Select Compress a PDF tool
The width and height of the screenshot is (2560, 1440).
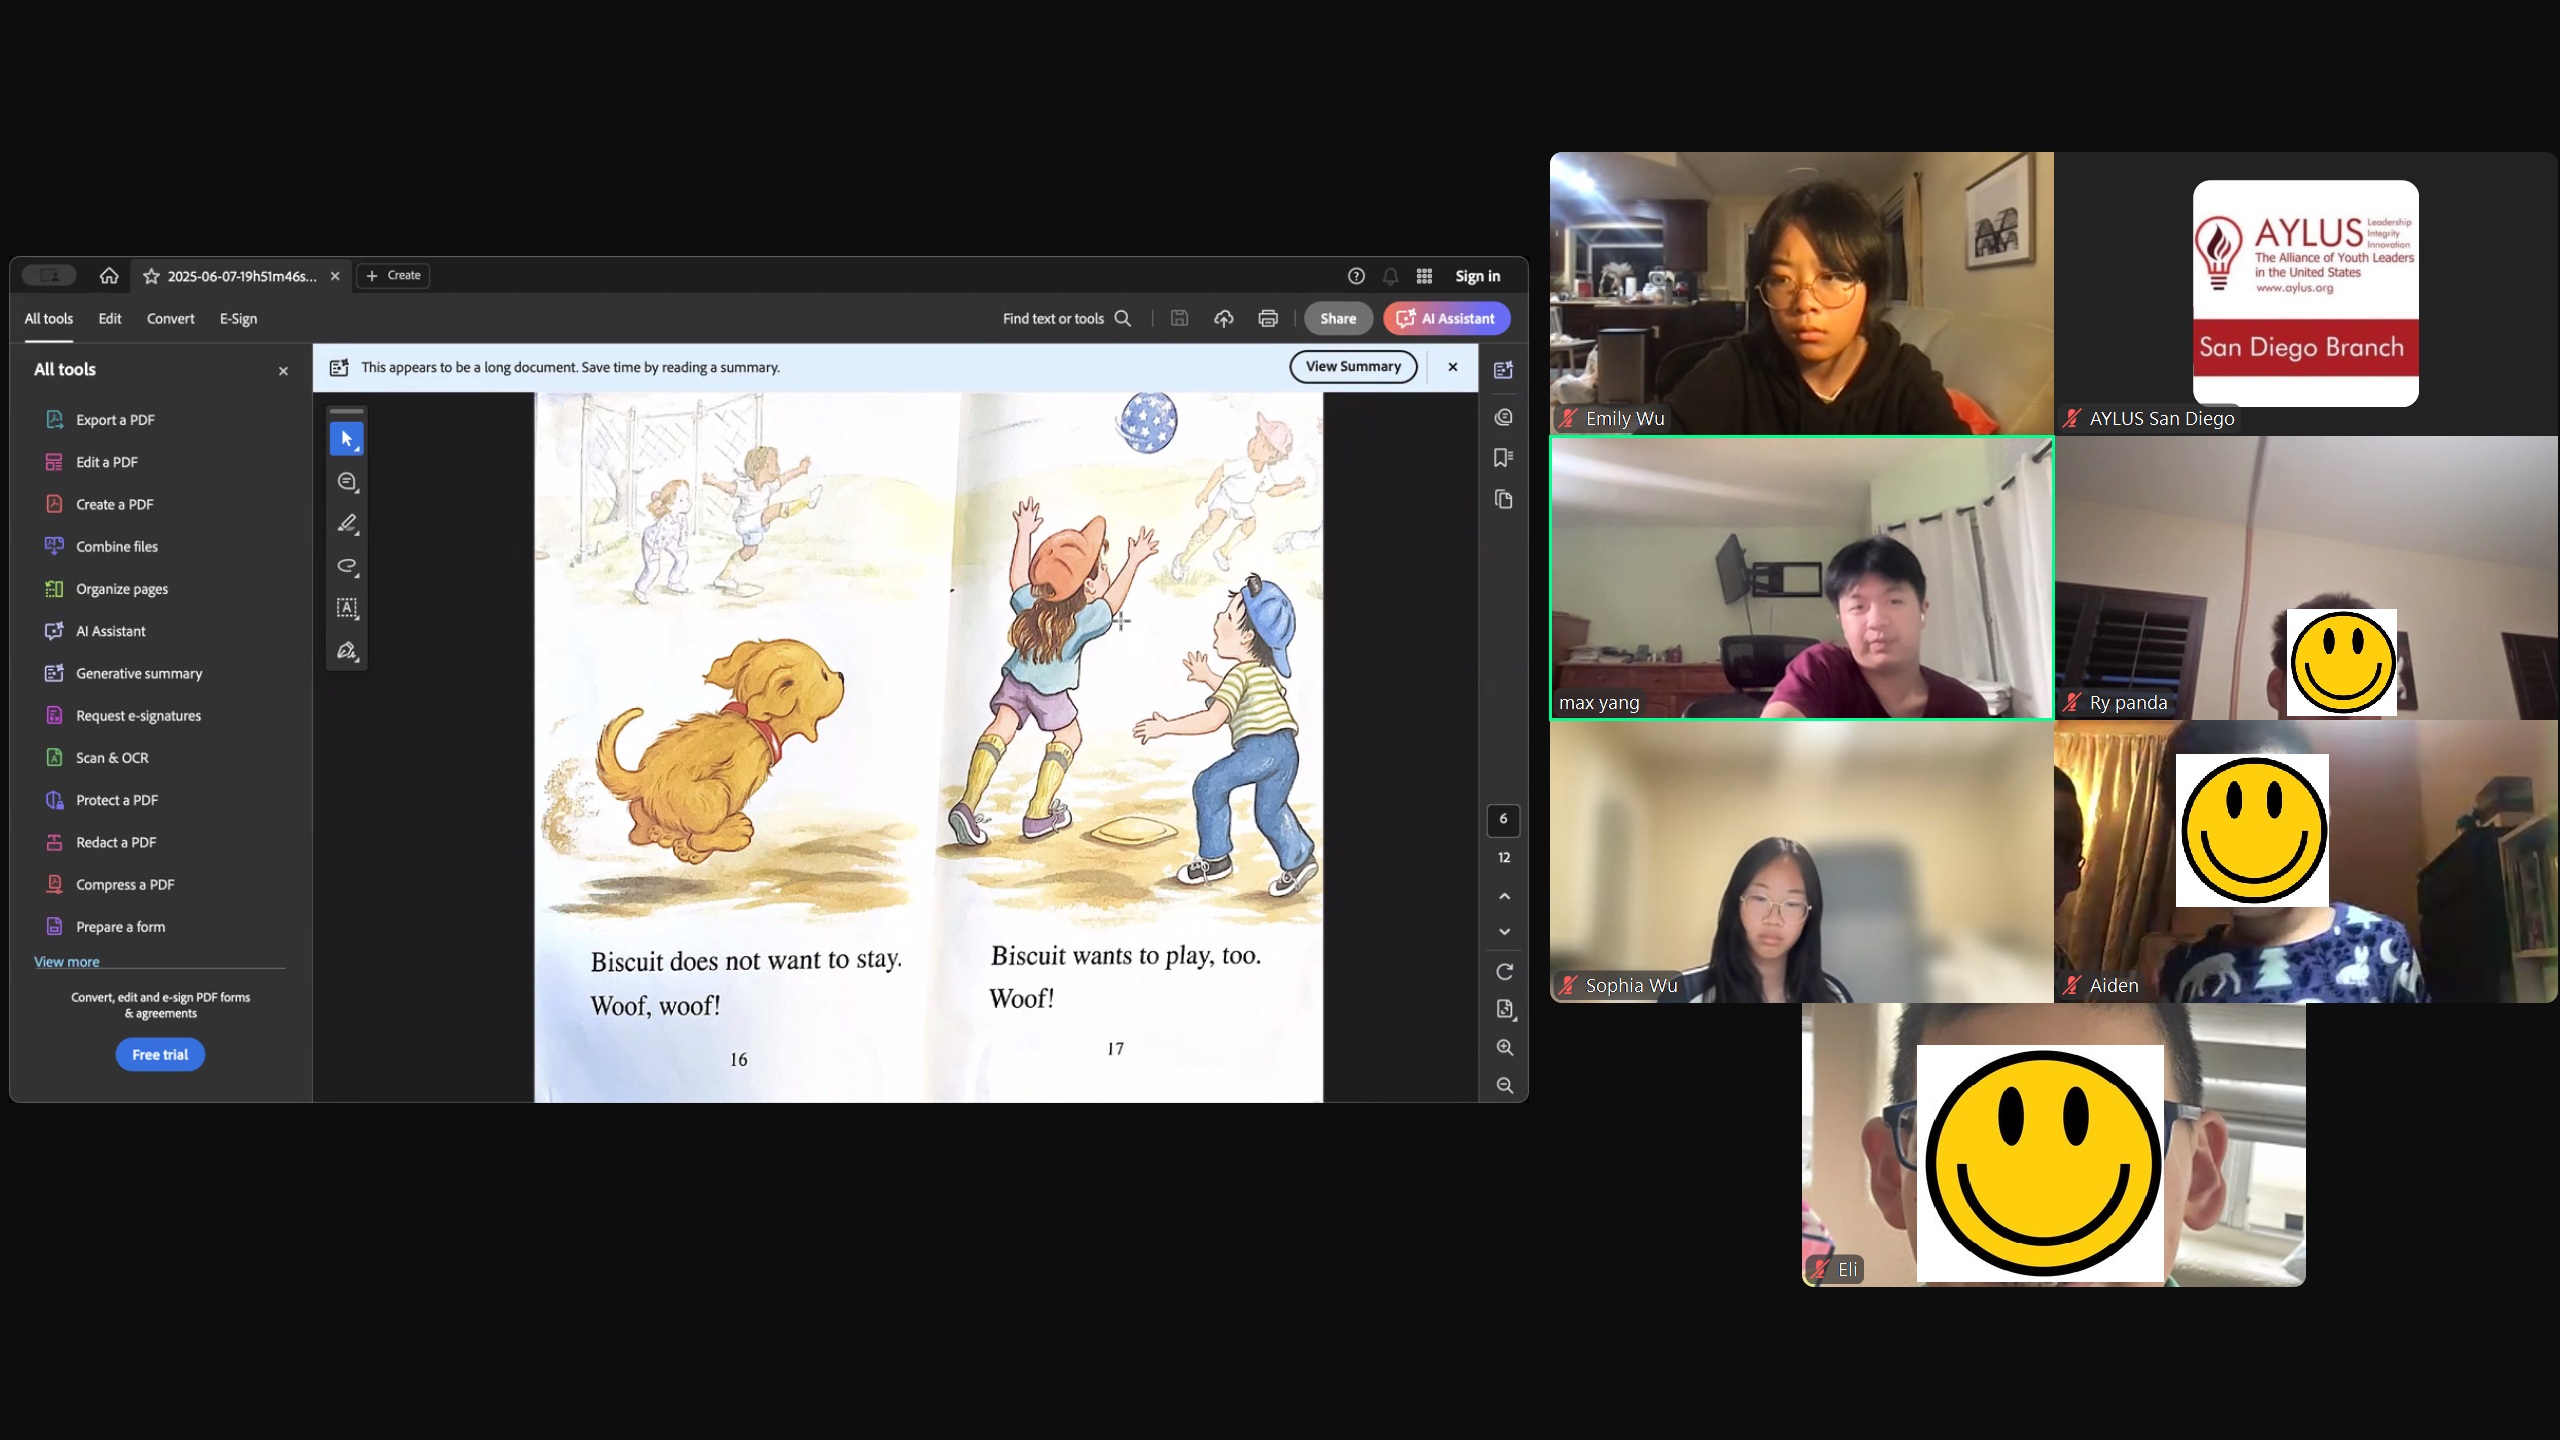coord(125,885)
